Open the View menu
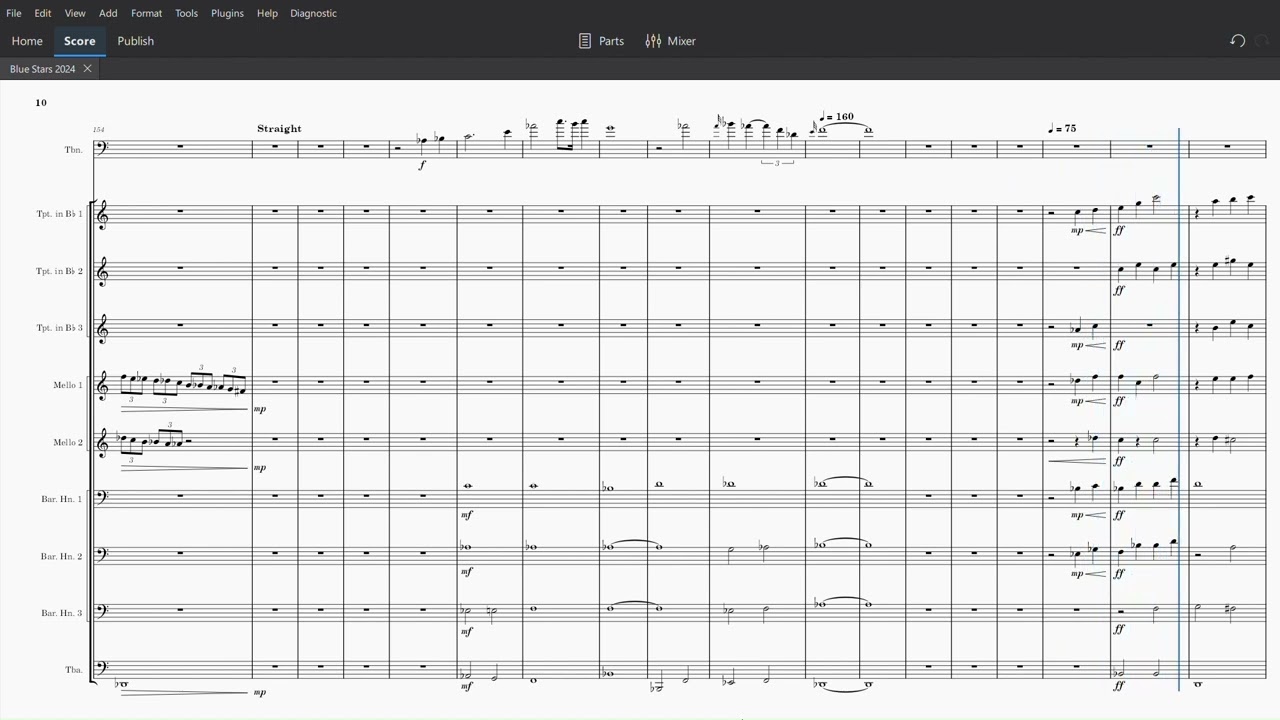Viewport: 1280px width, 720px height. point(75,13)
